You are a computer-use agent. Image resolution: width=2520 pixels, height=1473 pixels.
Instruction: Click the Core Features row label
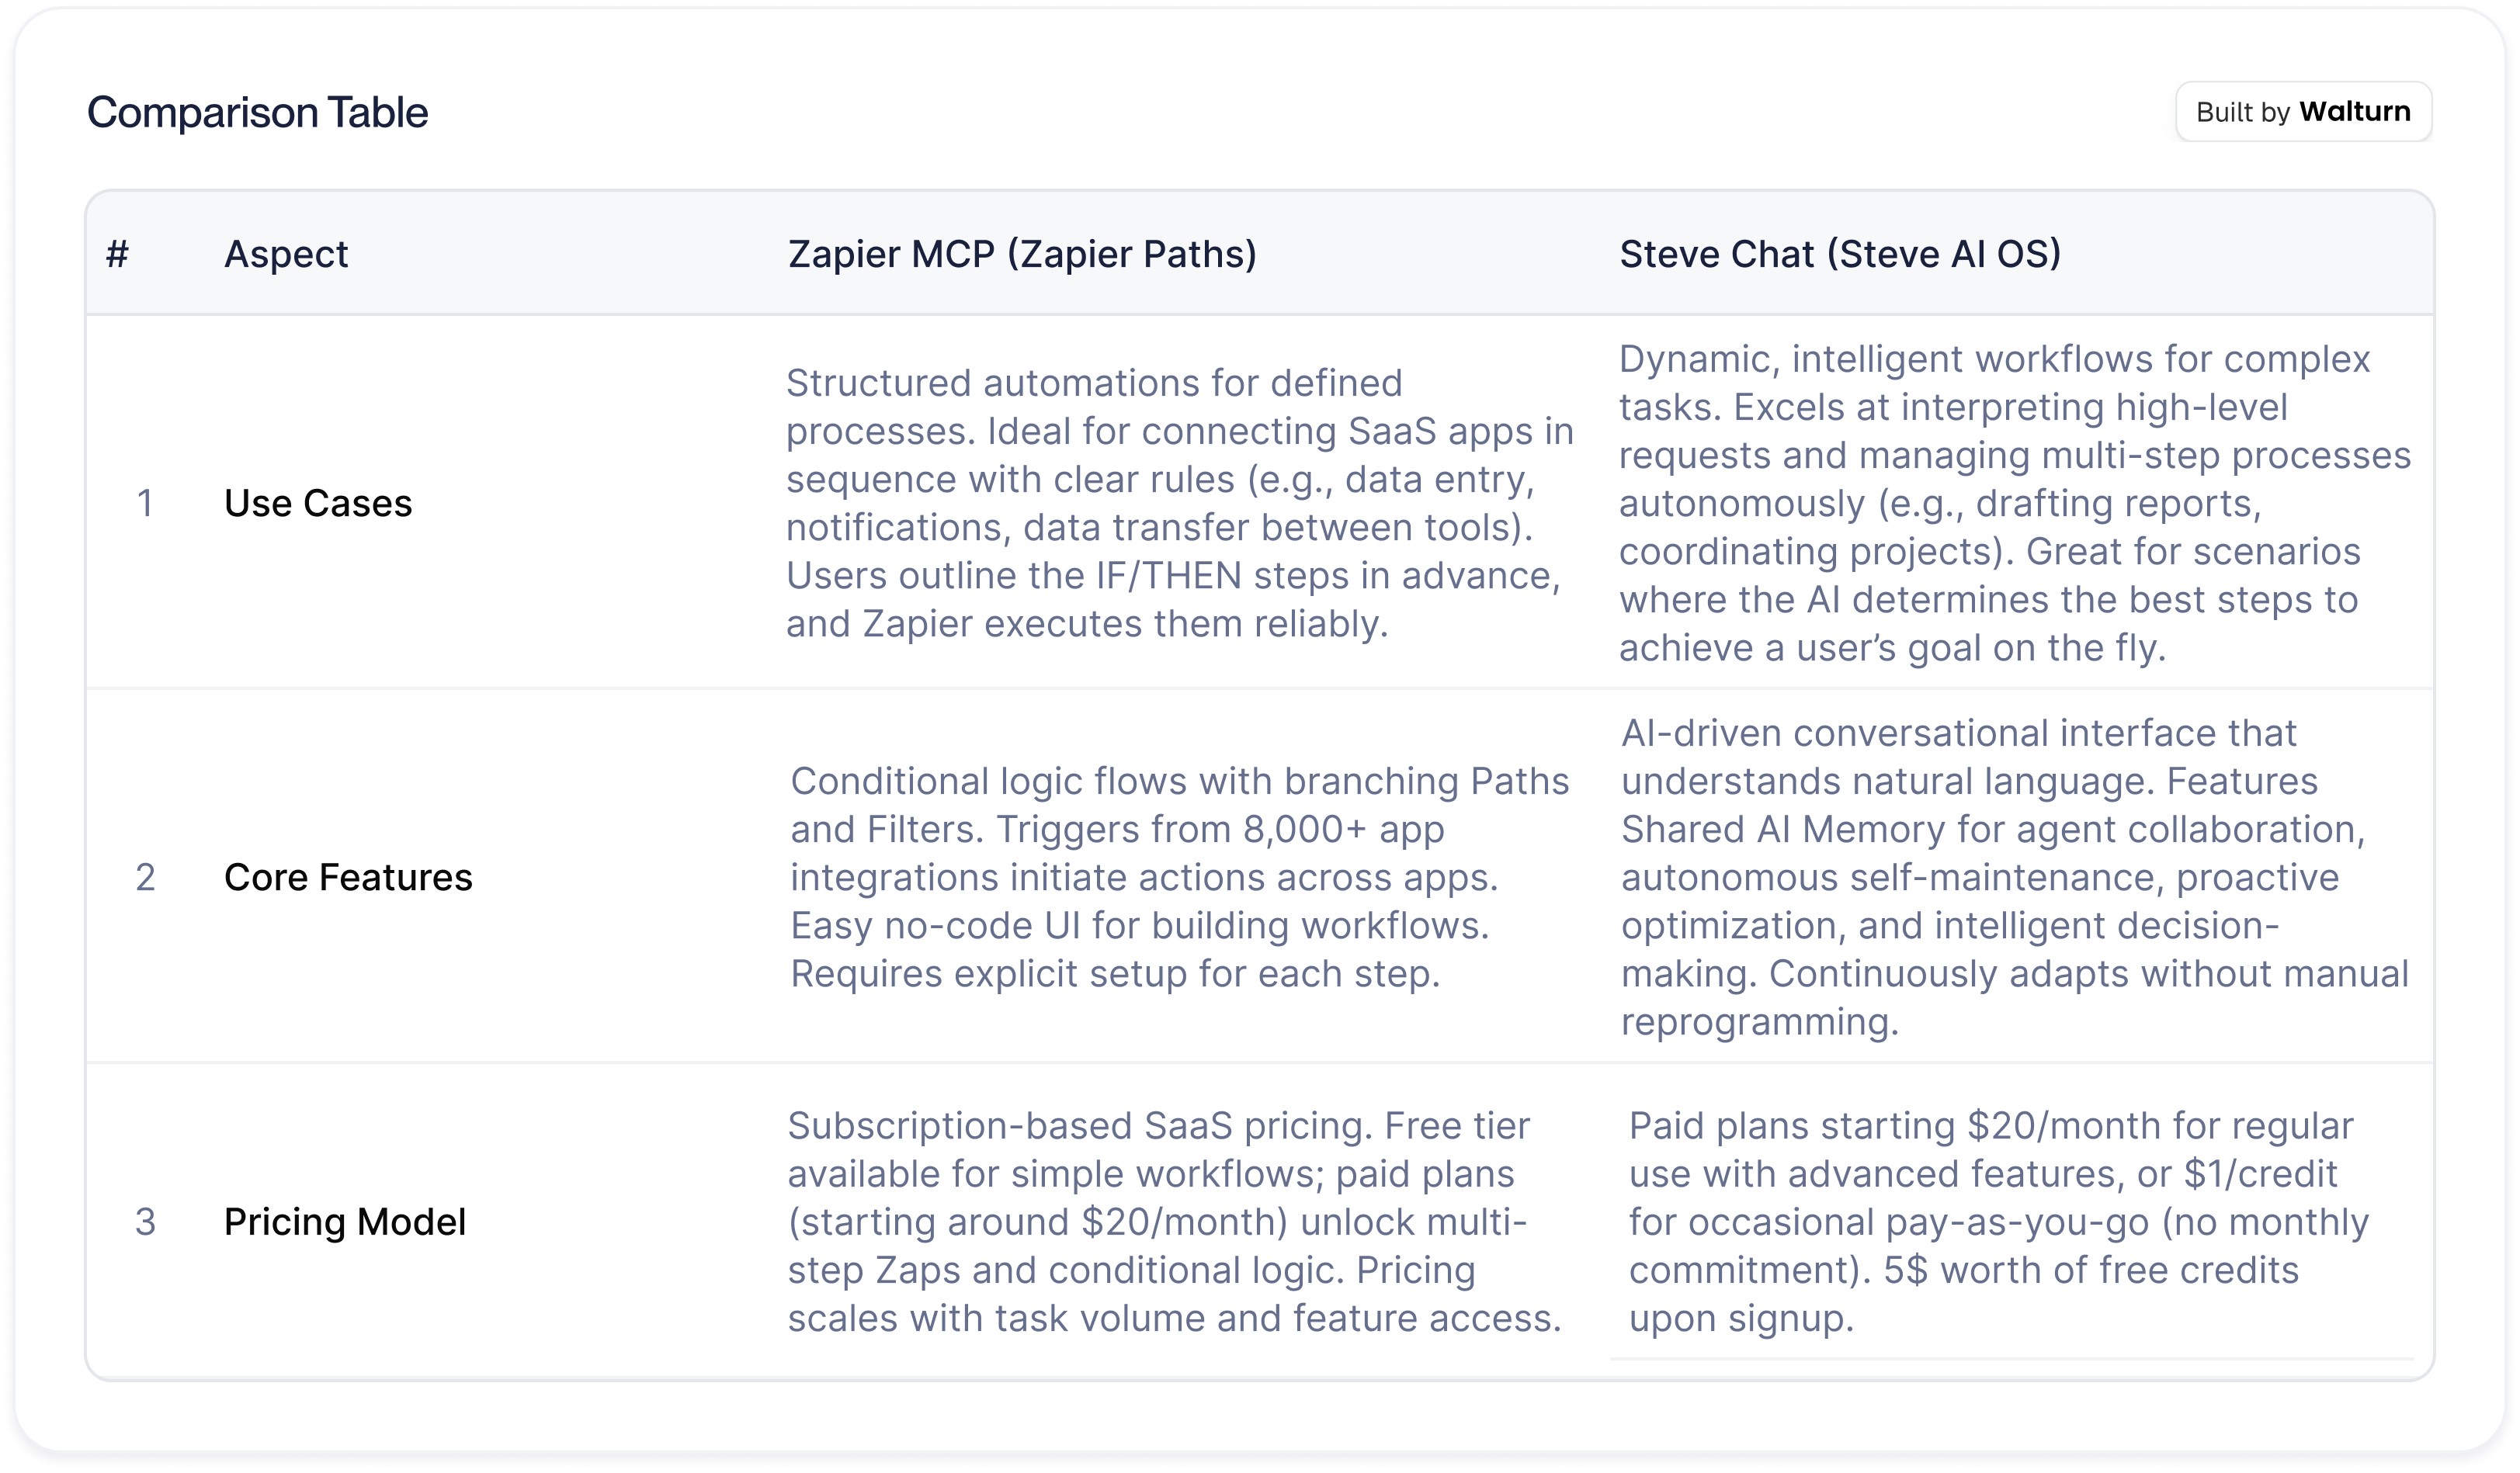tap(348, 877)
